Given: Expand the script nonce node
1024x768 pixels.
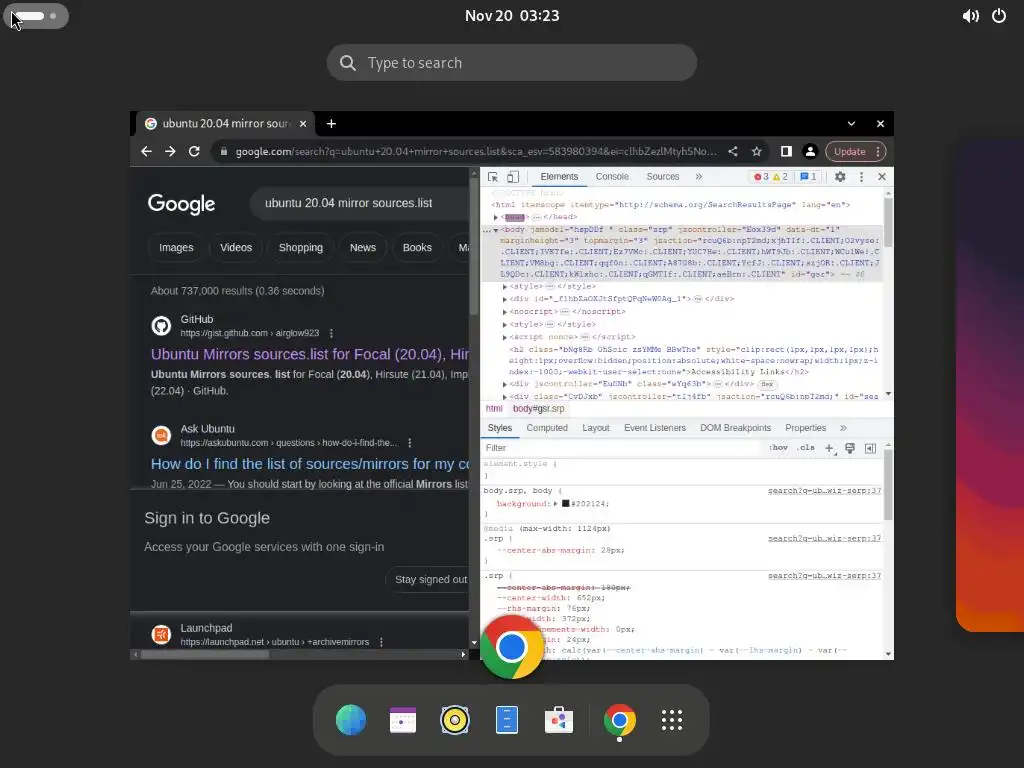Looking at the screenshot, I should click(x=505, y=338).
